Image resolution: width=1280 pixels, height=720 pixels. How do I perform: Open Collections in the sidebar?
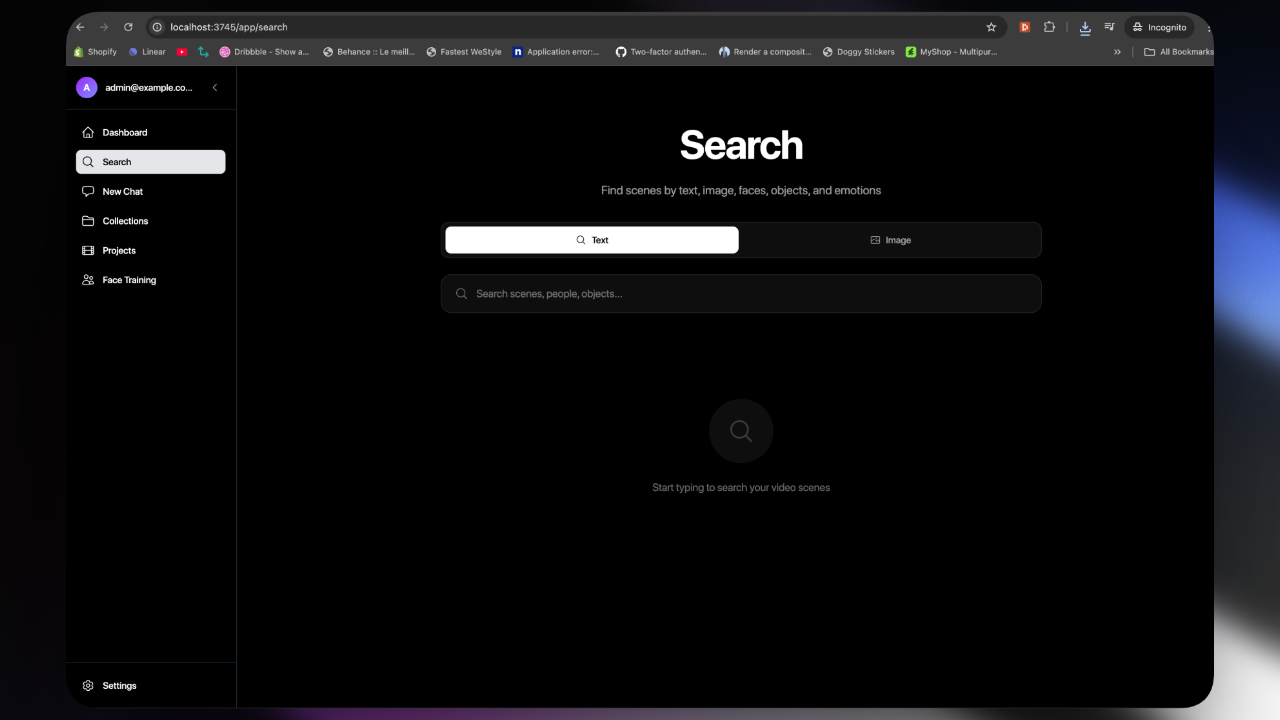point(150,221)
